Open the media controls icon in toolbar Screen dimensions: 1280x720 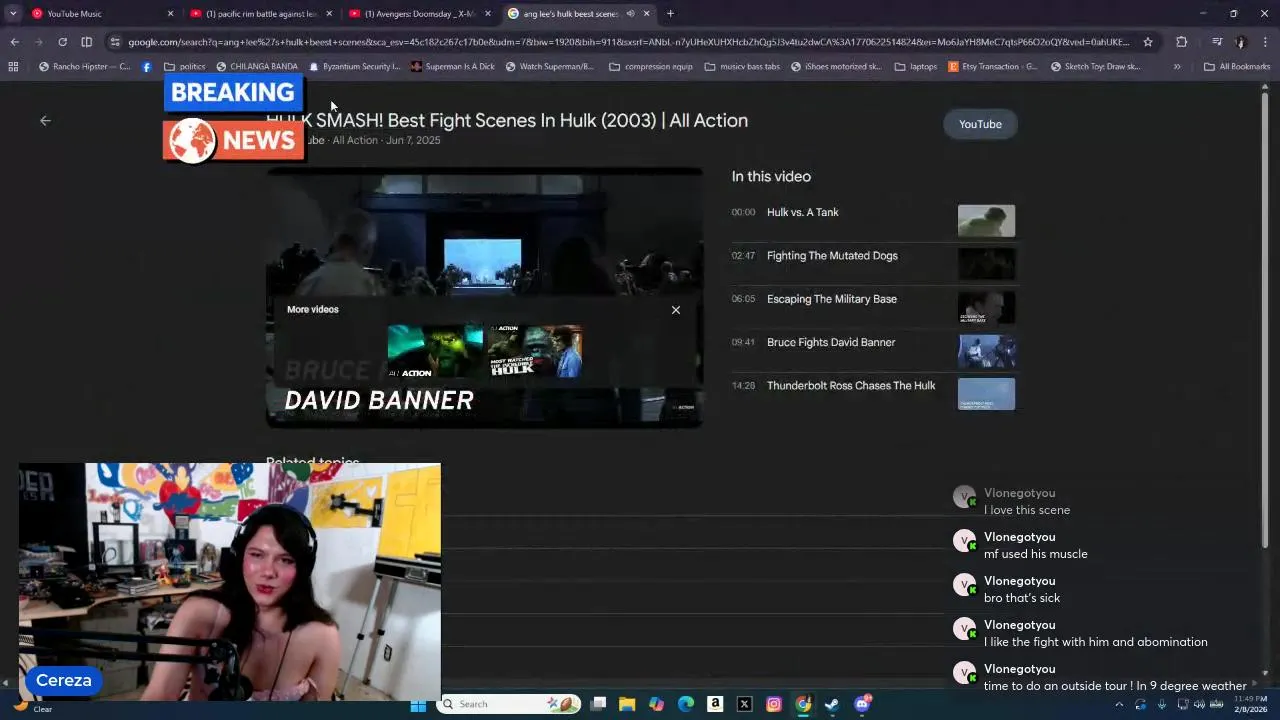(x=1216, y=42)
